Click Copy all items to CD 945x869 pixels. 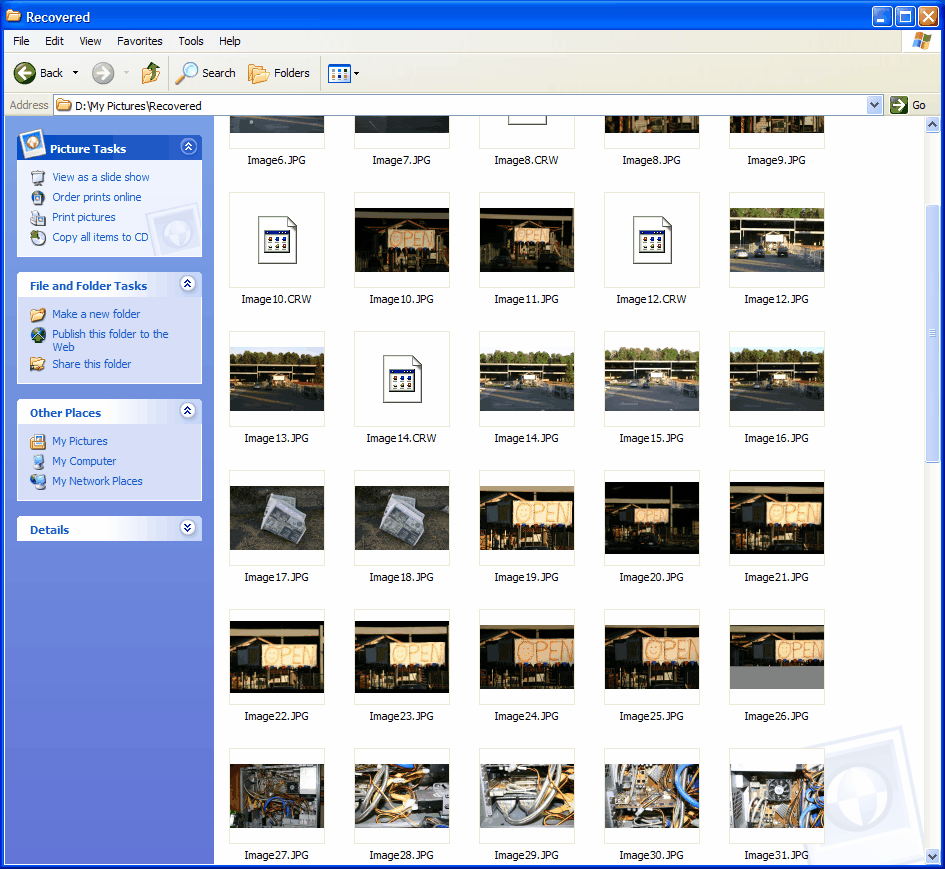tap(100, 237)
